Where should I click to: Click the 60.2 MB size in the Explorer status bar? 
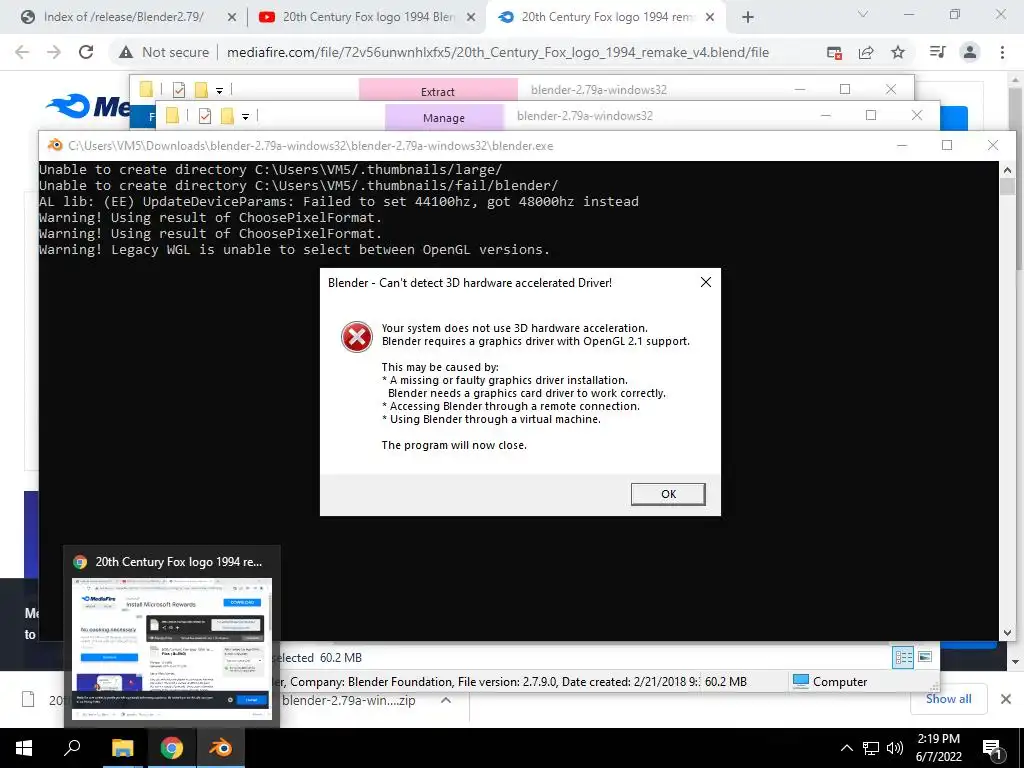click(726, 682)
